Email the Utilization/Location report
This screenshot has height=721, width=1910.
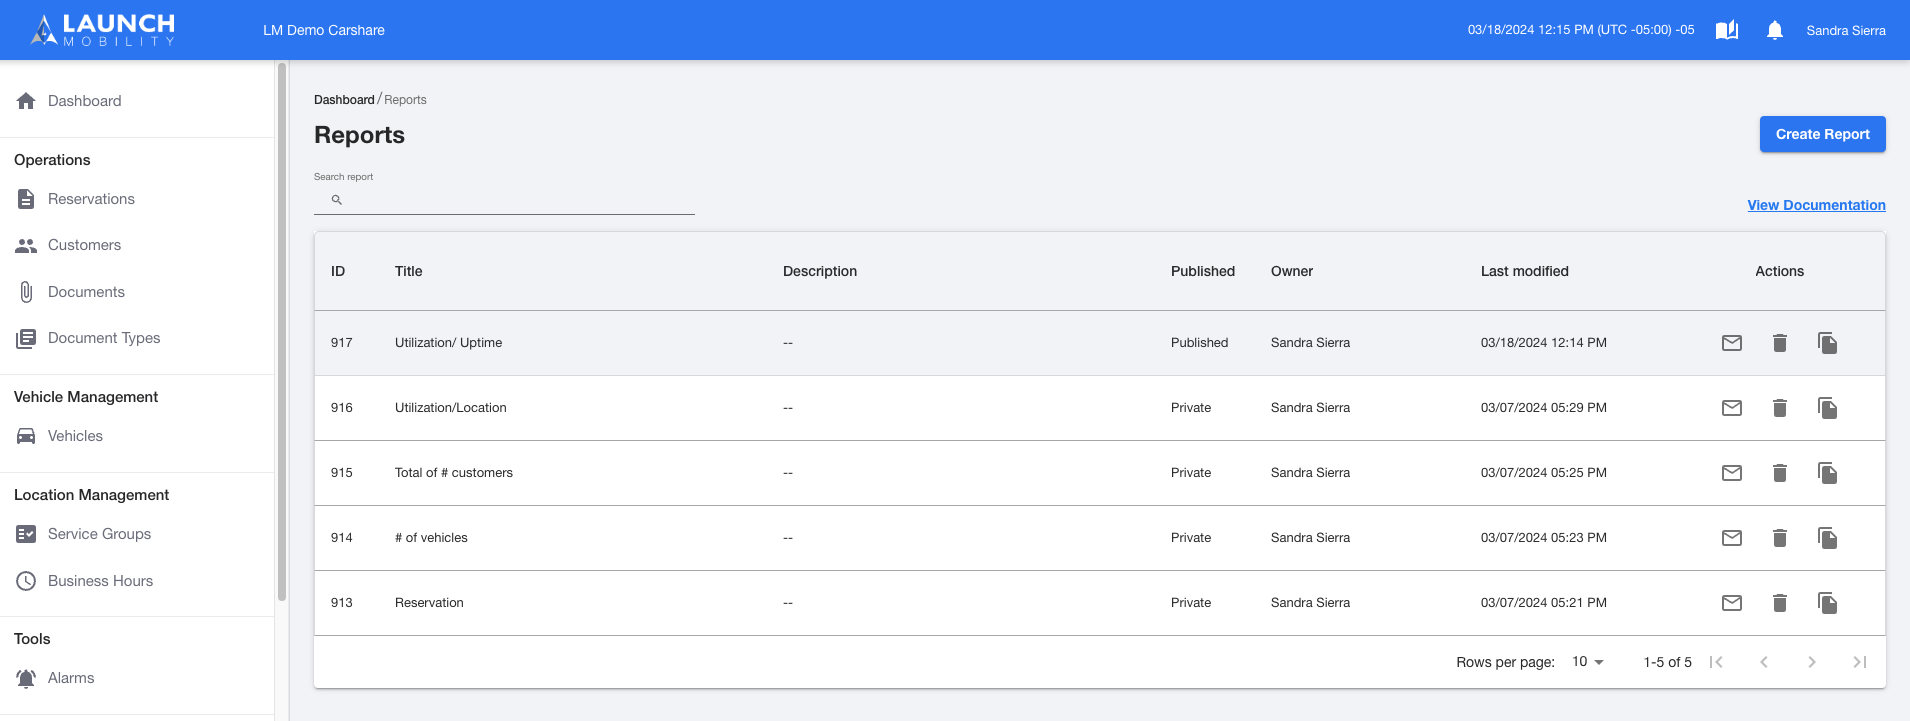pos(1732,408)
